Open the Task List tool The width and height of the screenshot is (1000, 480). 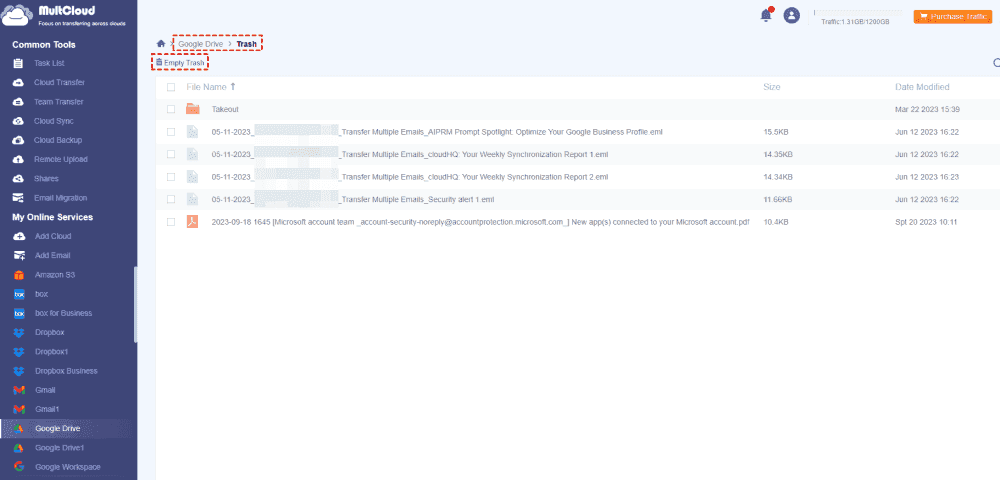(49, 64)
